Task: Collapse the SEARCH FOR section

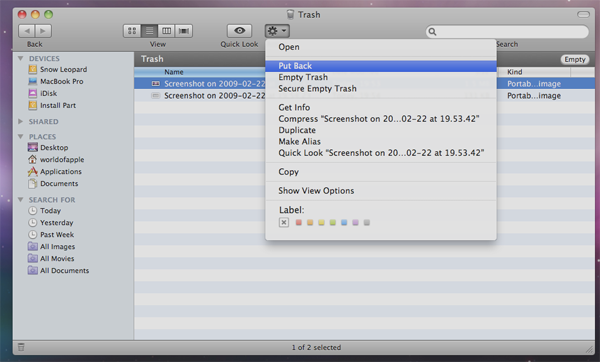Action: [21, 200]
